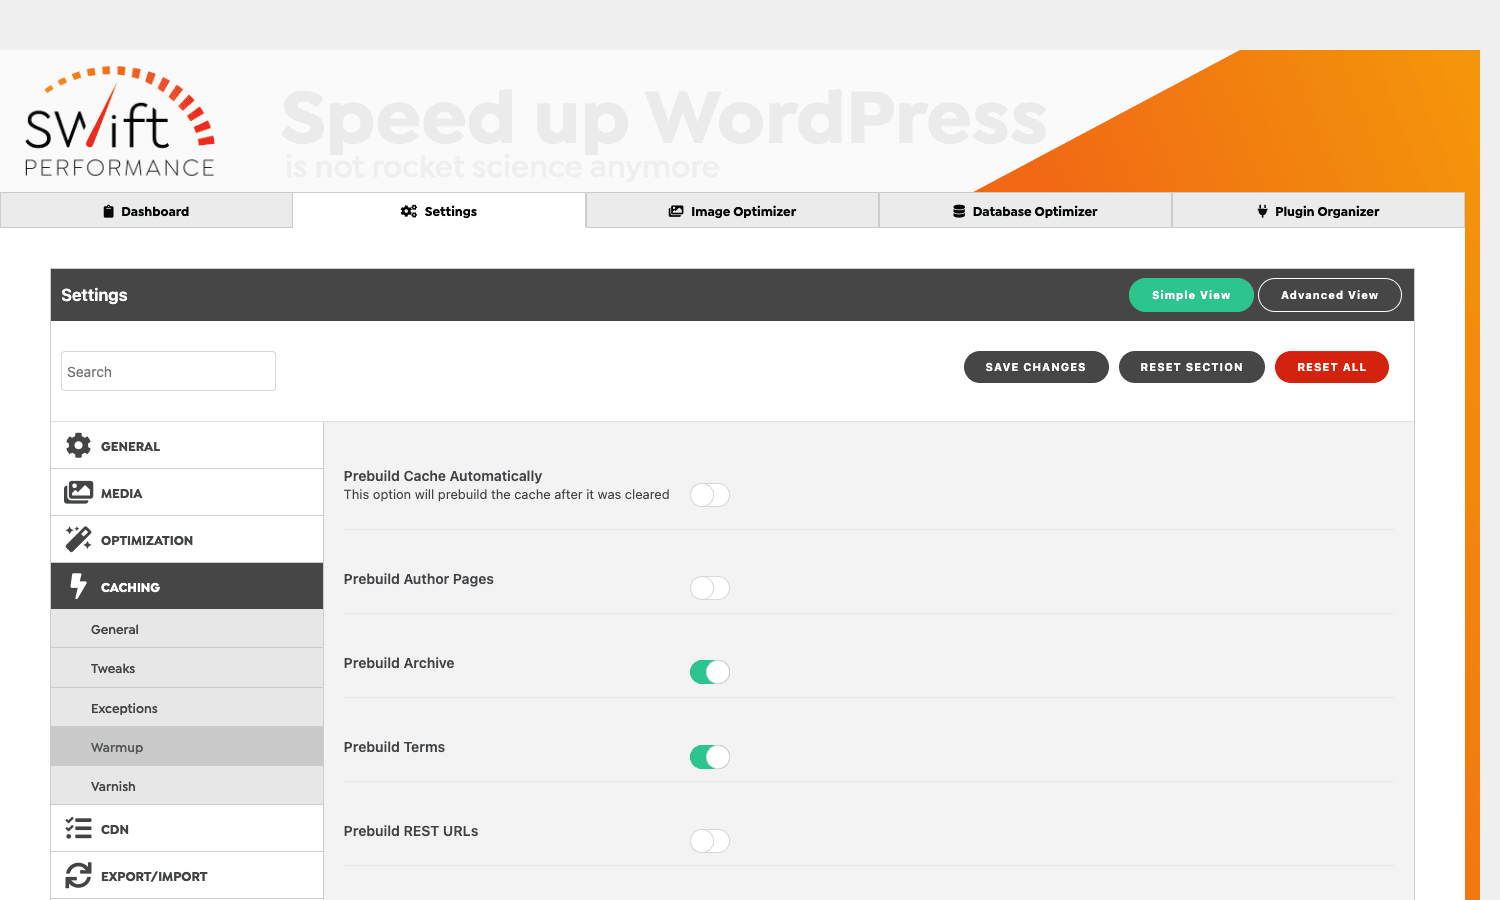Open the Tweaks caching subsection
The height and width of the screenshot is (900, 1500).
187,668
